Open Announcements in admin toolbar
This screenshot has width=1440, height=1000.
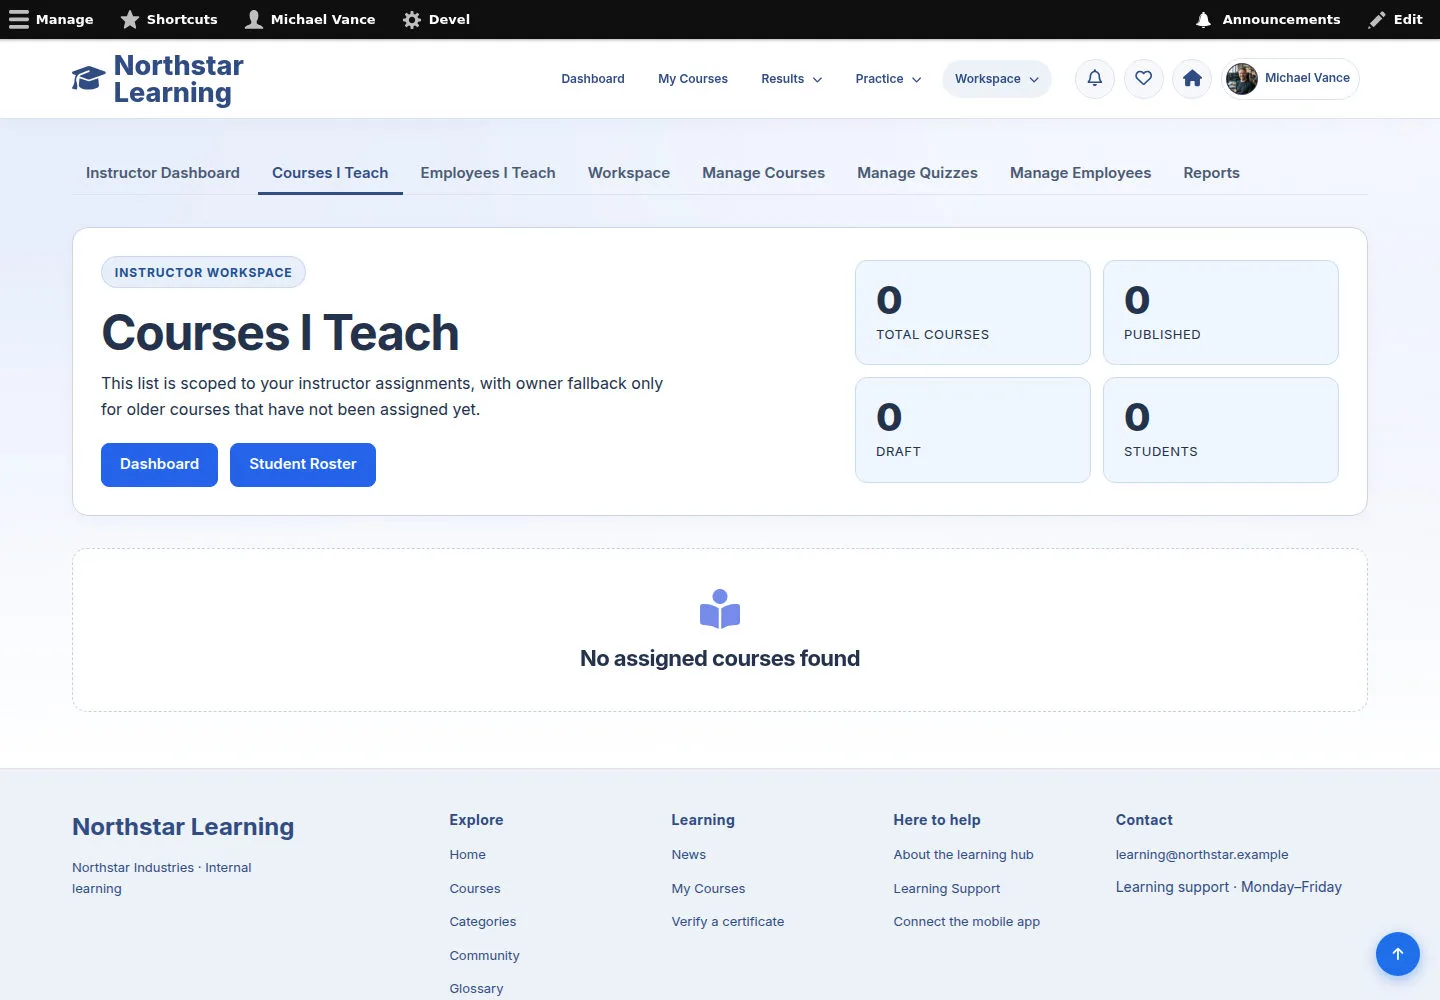pos(1268,19)
